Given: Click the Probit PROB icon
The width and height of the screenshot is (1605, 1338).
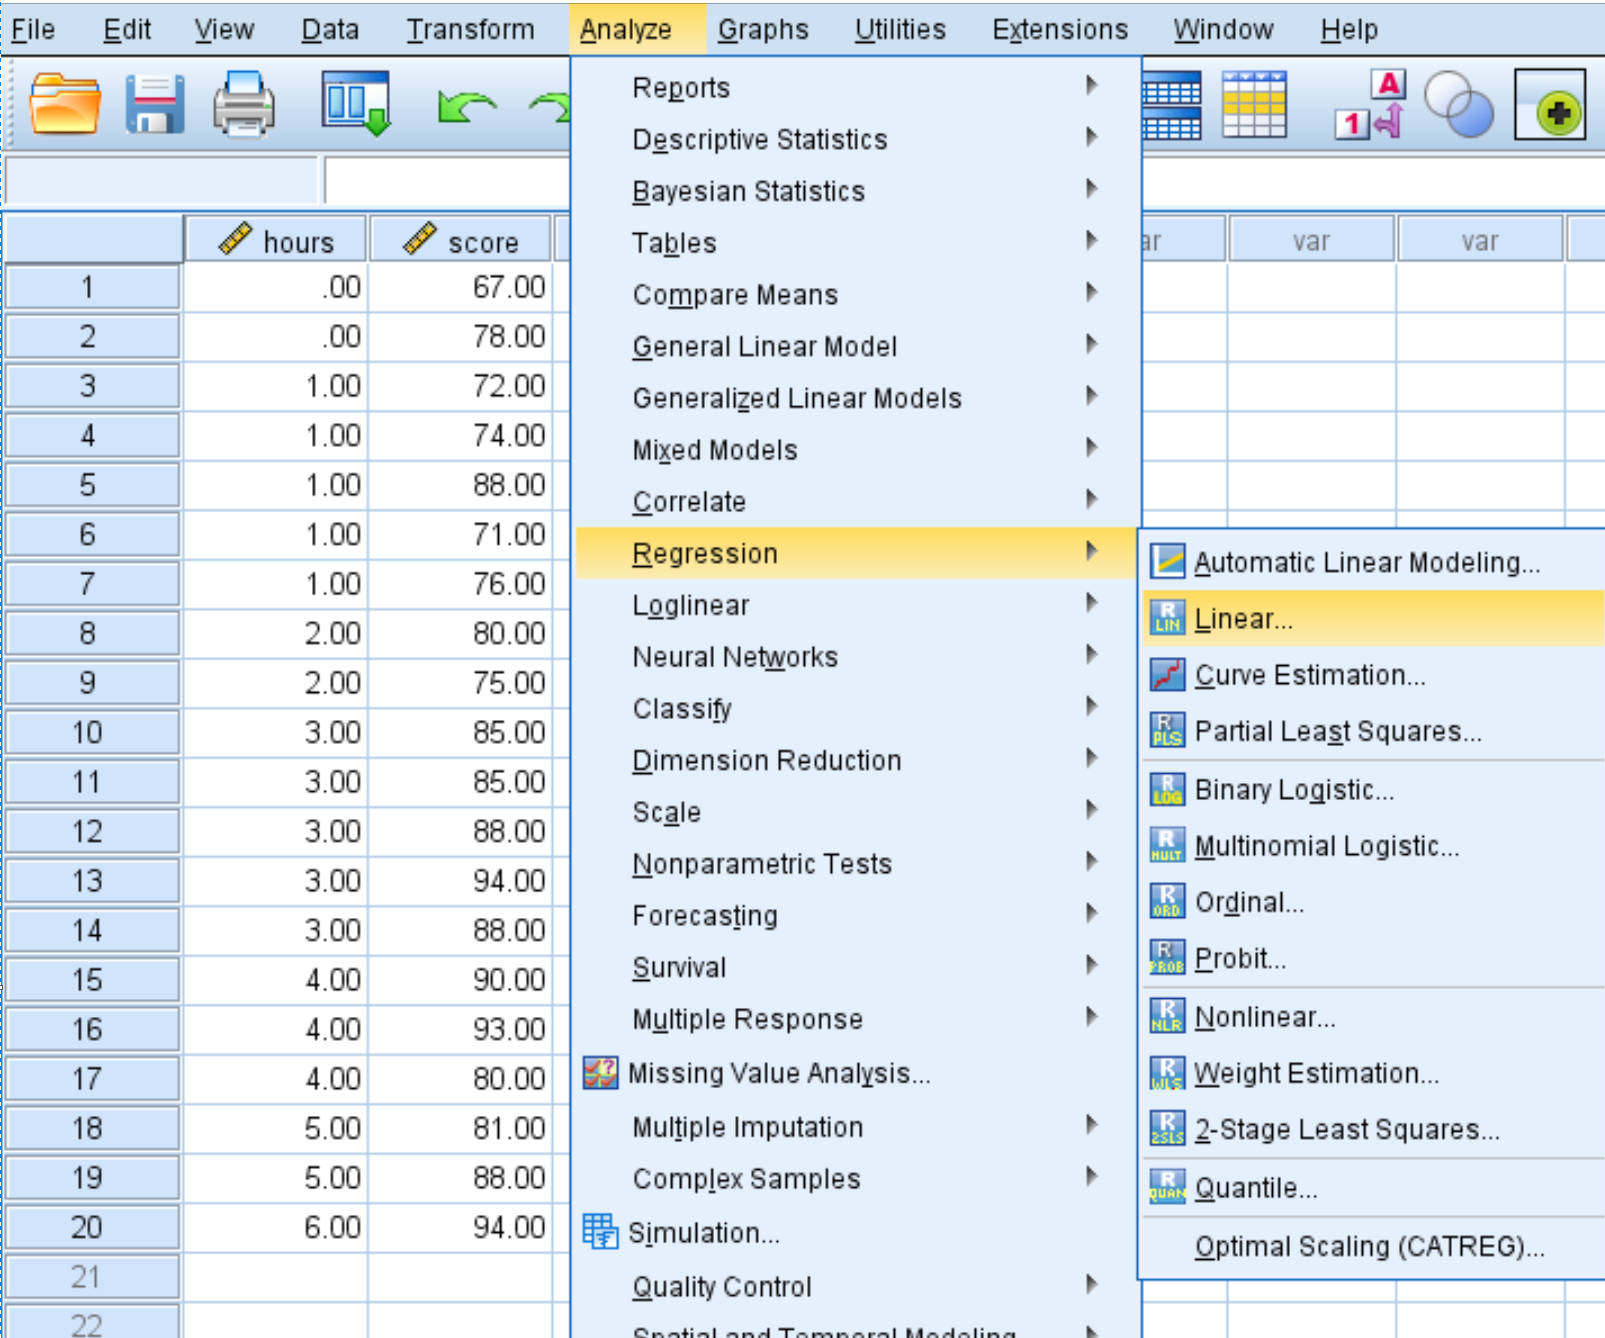Looking at the screenshot, I should pos(1167,958).
